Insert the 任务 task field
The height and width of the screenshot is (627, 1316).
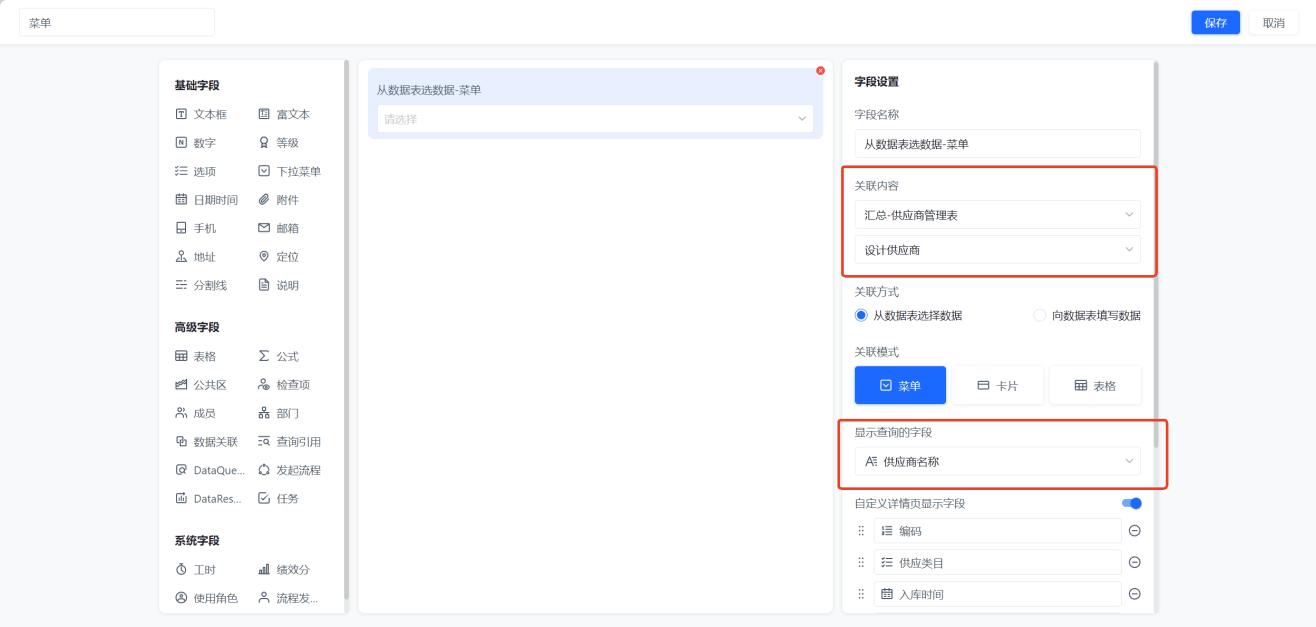tap(278, 498)
